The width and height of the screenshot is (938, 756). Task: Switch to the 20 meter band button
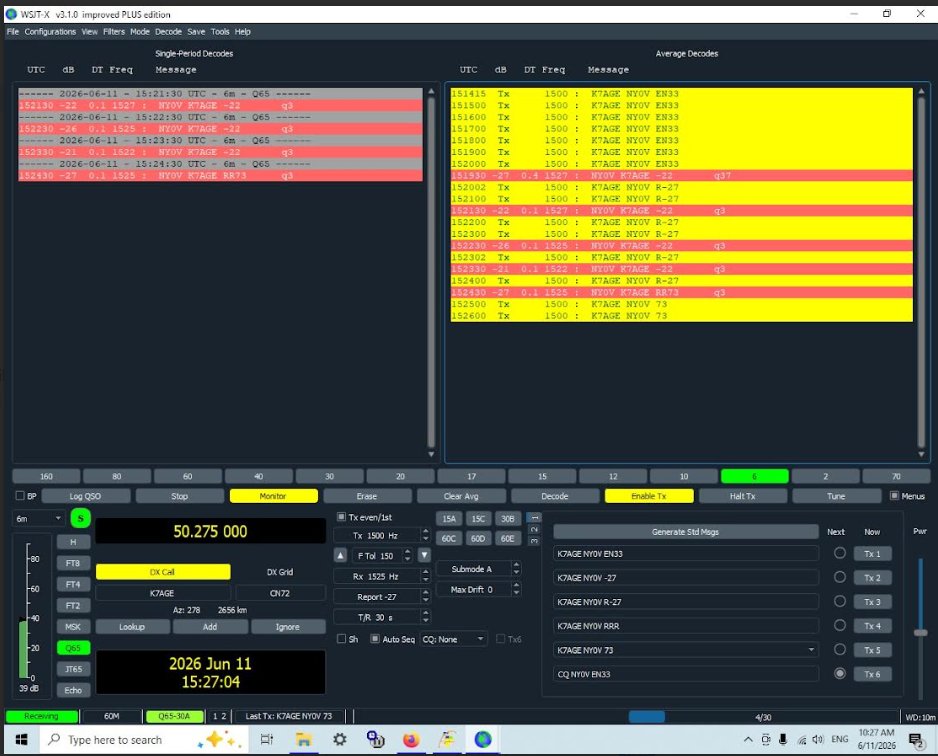400,476
